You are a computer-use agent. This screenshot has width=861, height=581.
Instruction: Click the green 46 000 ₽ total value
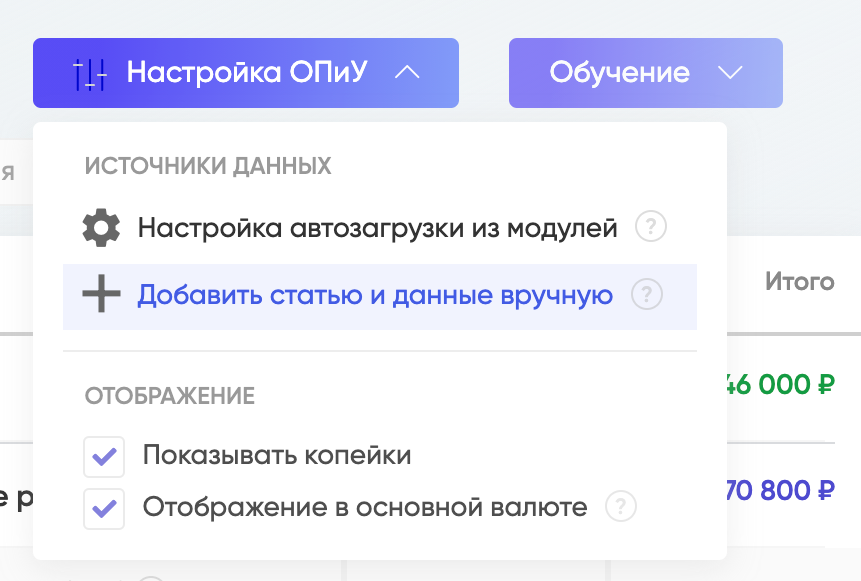click(x=779, y=384)
